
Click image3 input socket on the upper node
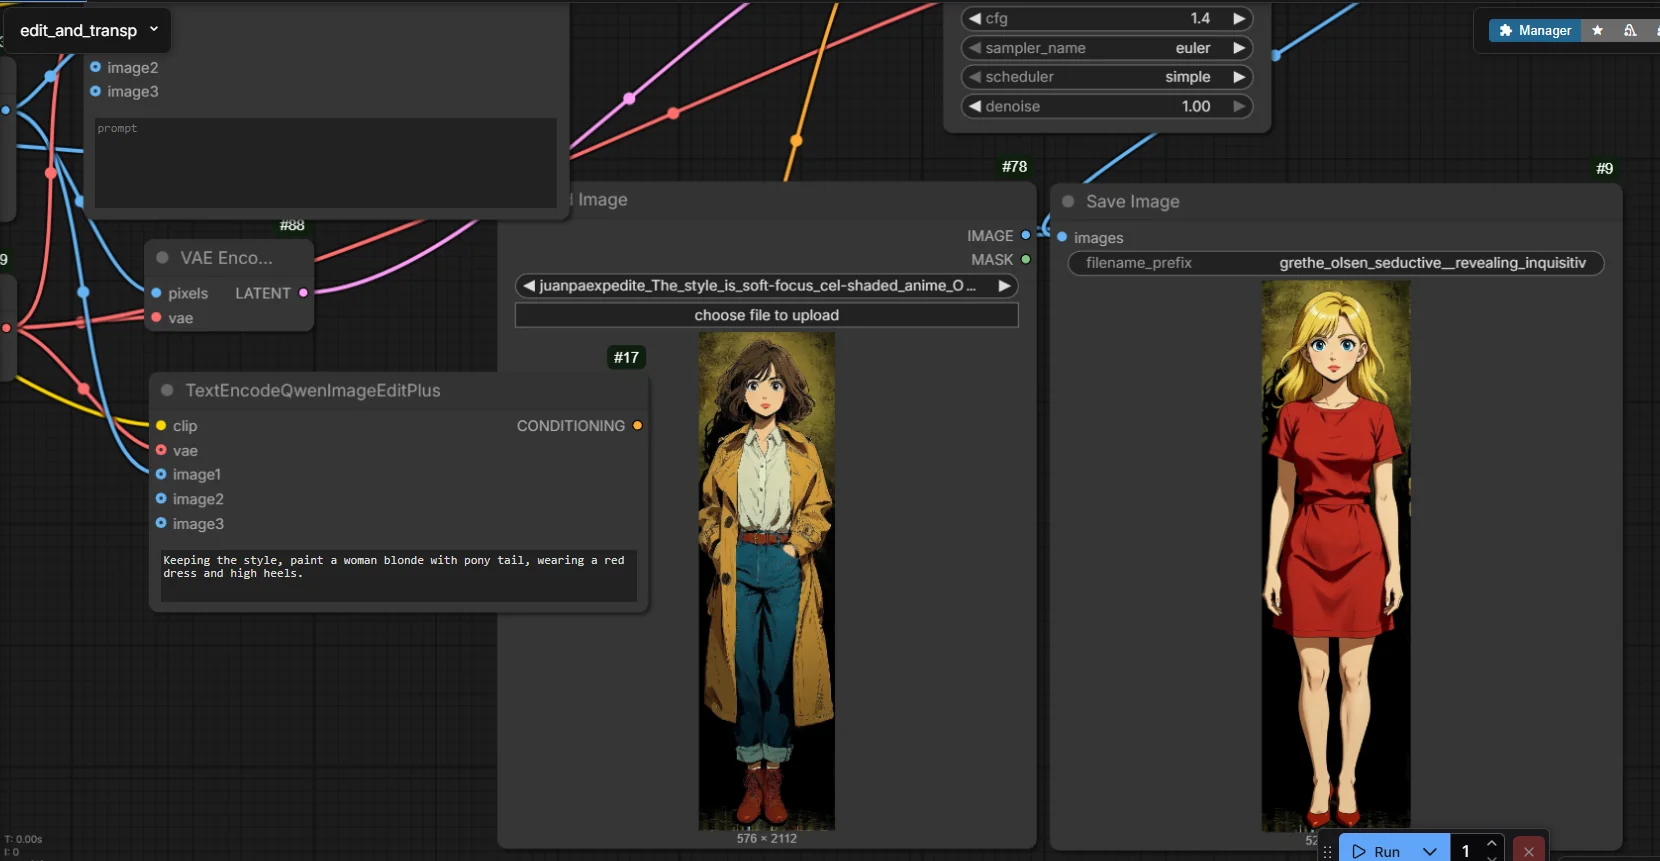coord(95,91)
